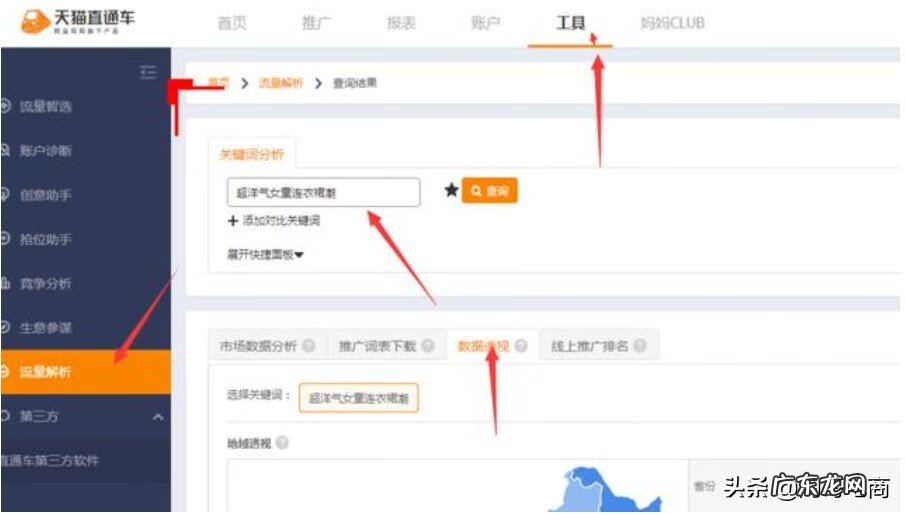905x514 pixels.
Task: Click the 查询结果 breadcrumb text
Action: pyautogui.click(x=355, y=83)
